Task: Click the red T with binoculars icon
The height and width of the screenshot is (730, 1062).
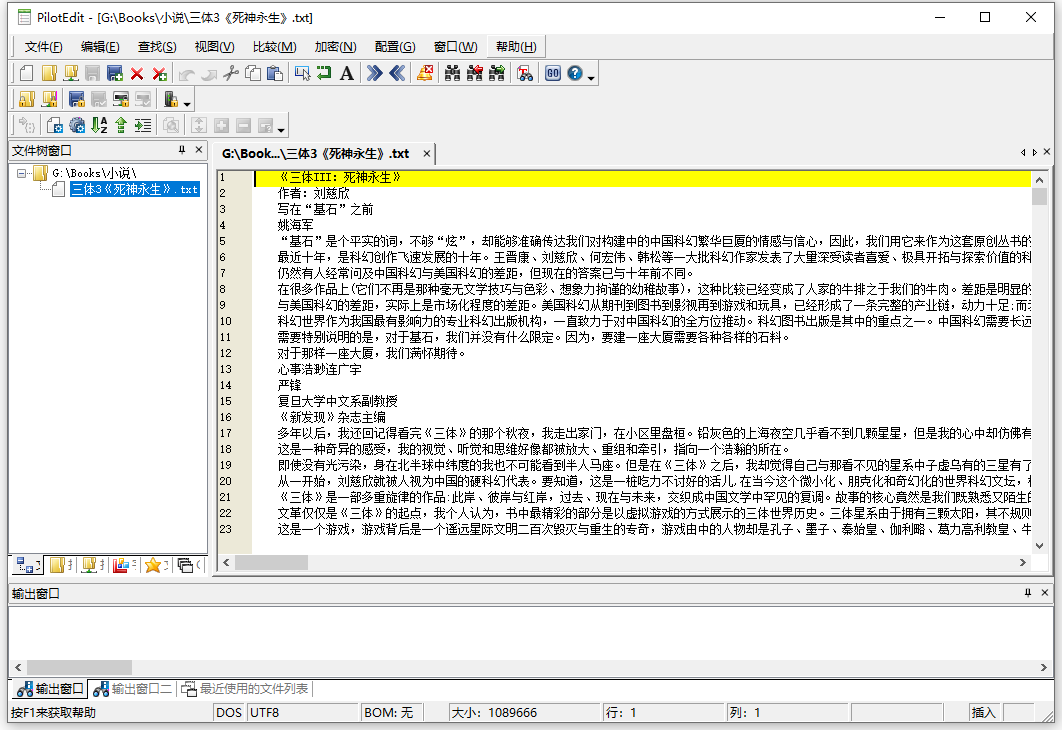Action: pos(524,73)
